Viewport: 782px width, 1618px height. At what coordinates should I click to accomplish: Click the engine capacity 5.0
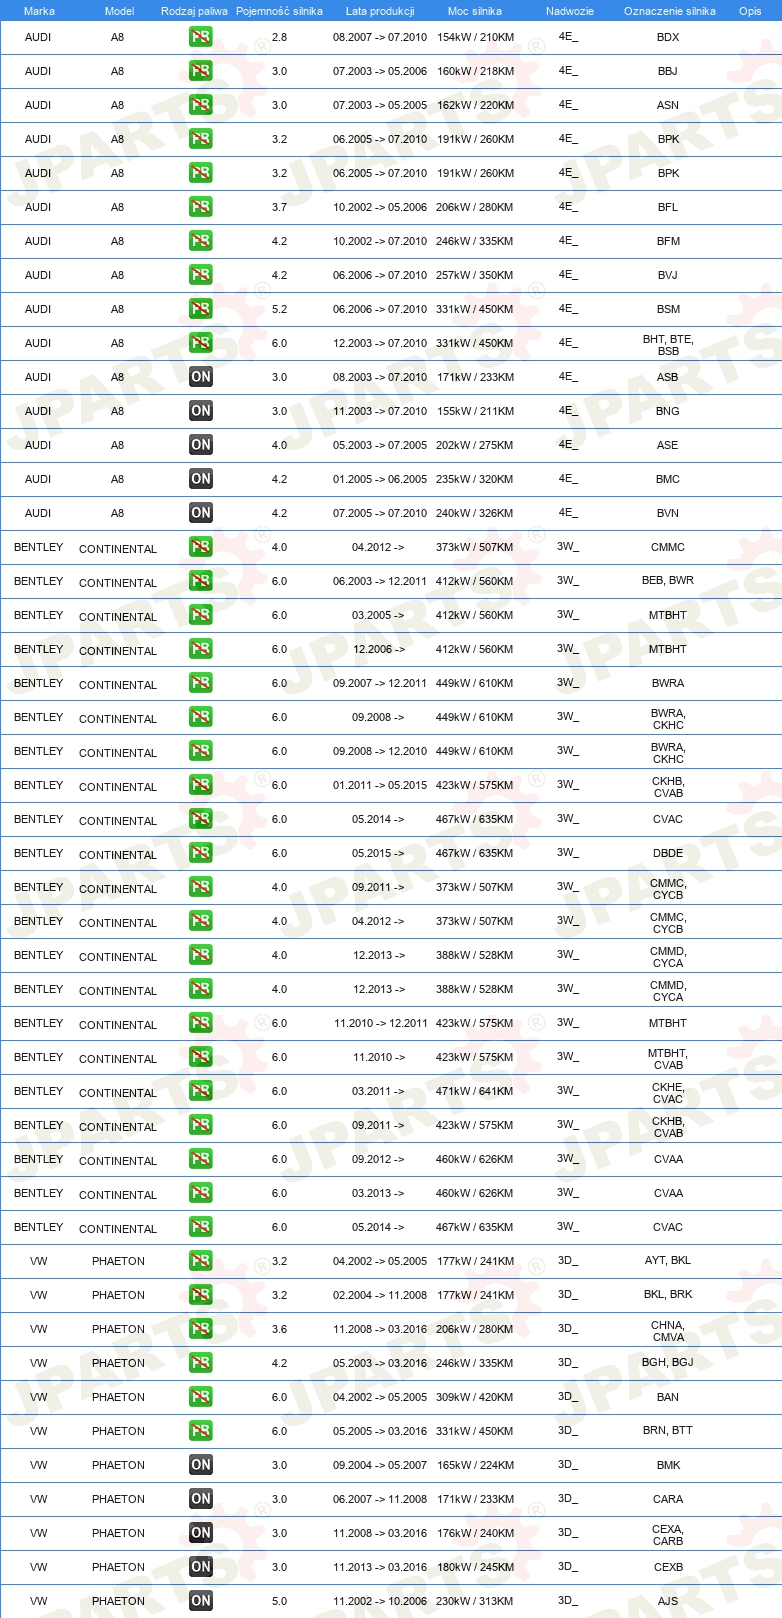279,1601
